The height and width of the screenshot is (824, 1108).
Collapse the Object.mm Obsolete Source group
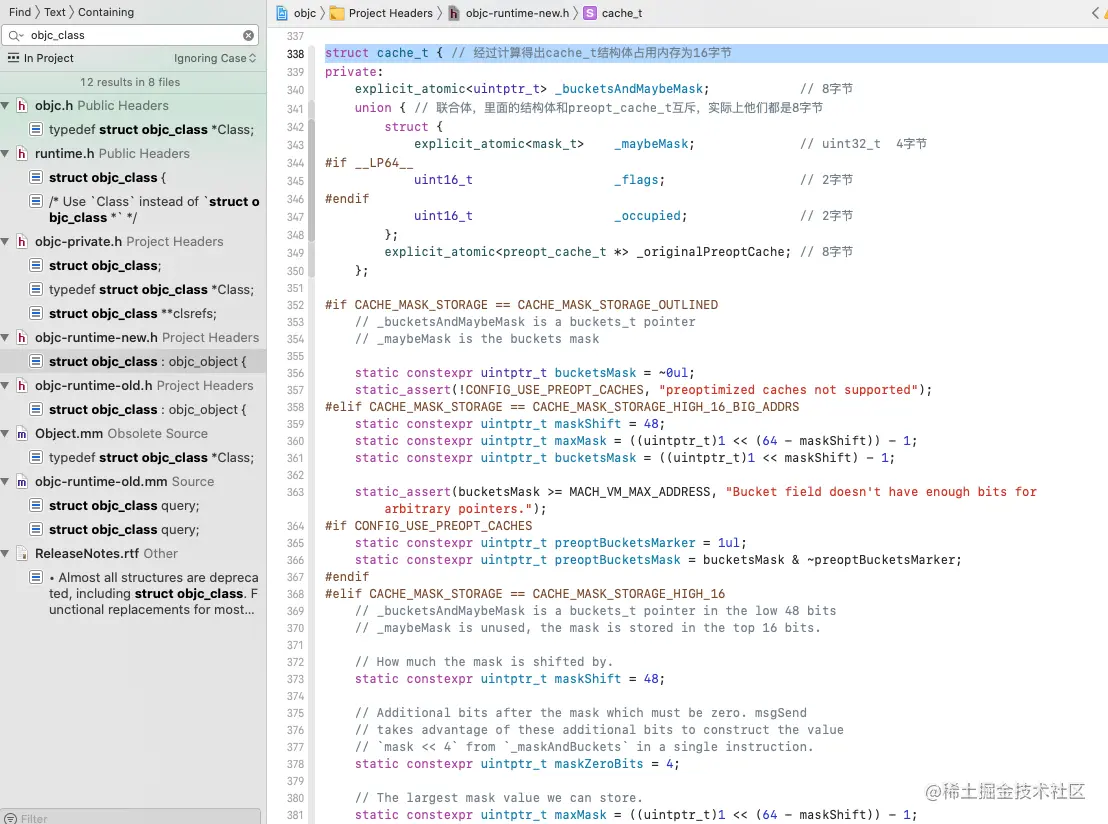(x=6, y=433)
